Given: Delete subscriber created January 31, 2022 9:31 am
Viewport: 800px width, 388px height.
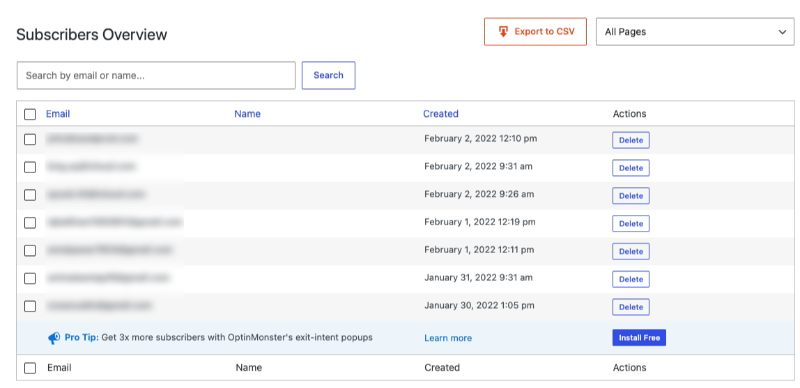Looking at the screenshot, I should click(x=631, y=279).
